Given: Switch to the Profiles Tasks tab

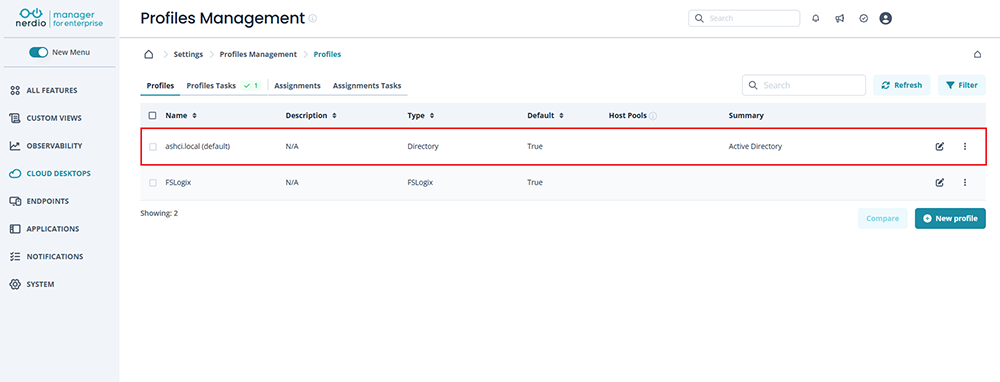Looking at the screenshot, I should coord(223,85).
